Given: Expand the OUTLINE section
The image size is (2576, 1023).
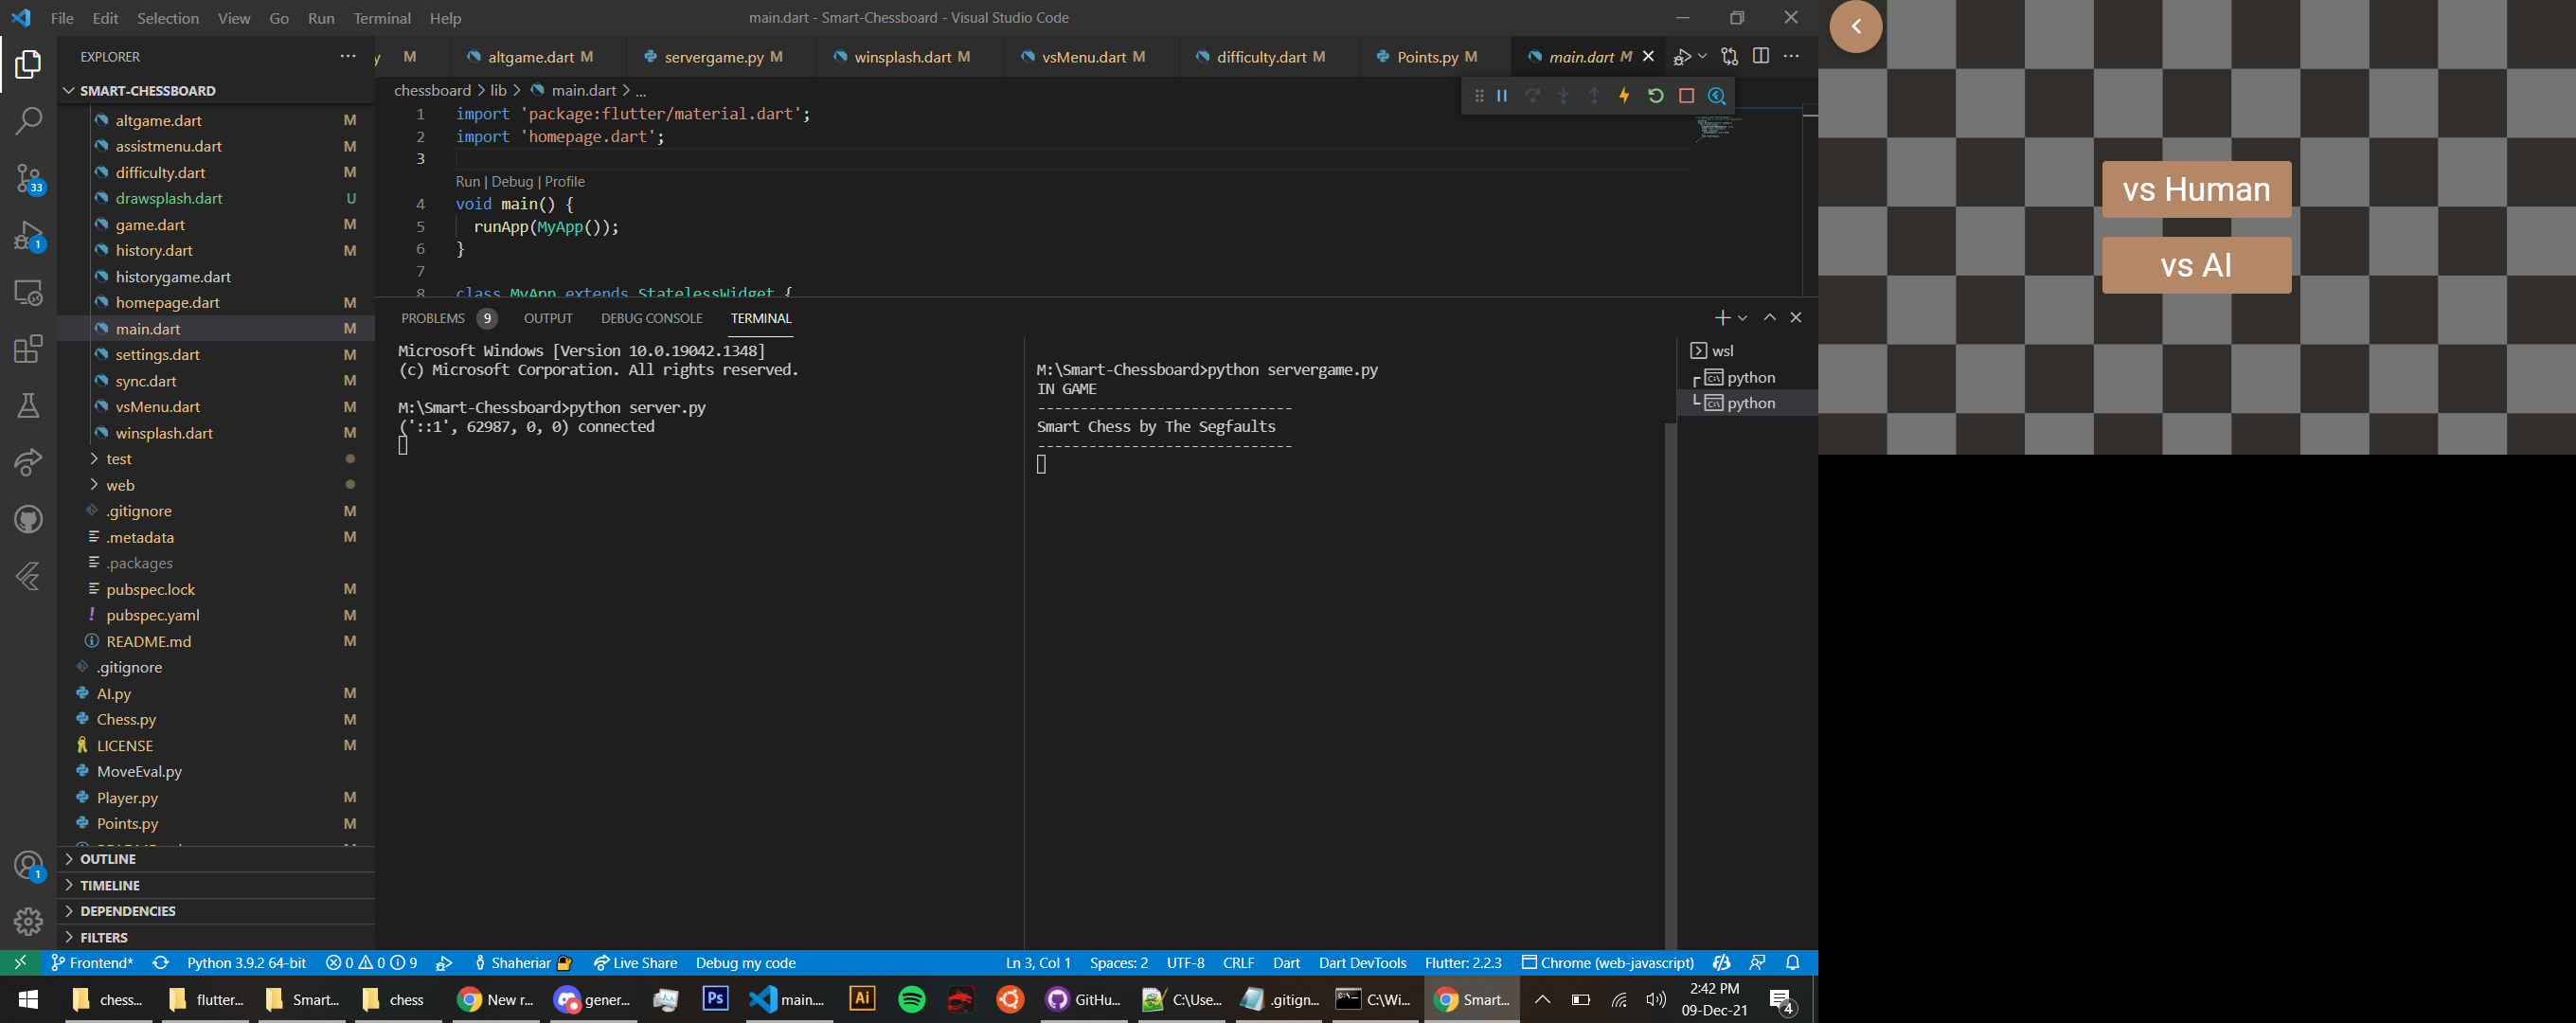Looking at the screenshot, I should click(x=107, y=859).
